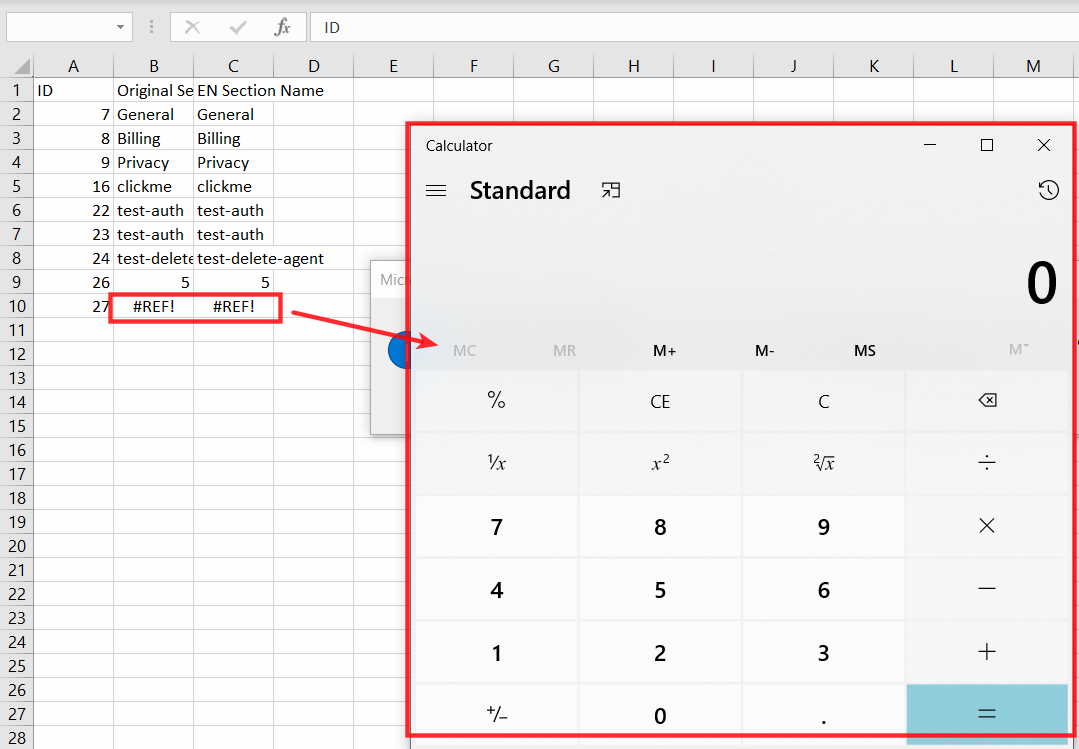Click the equals key
This screenshot has height=749, width=1079.
987,715
